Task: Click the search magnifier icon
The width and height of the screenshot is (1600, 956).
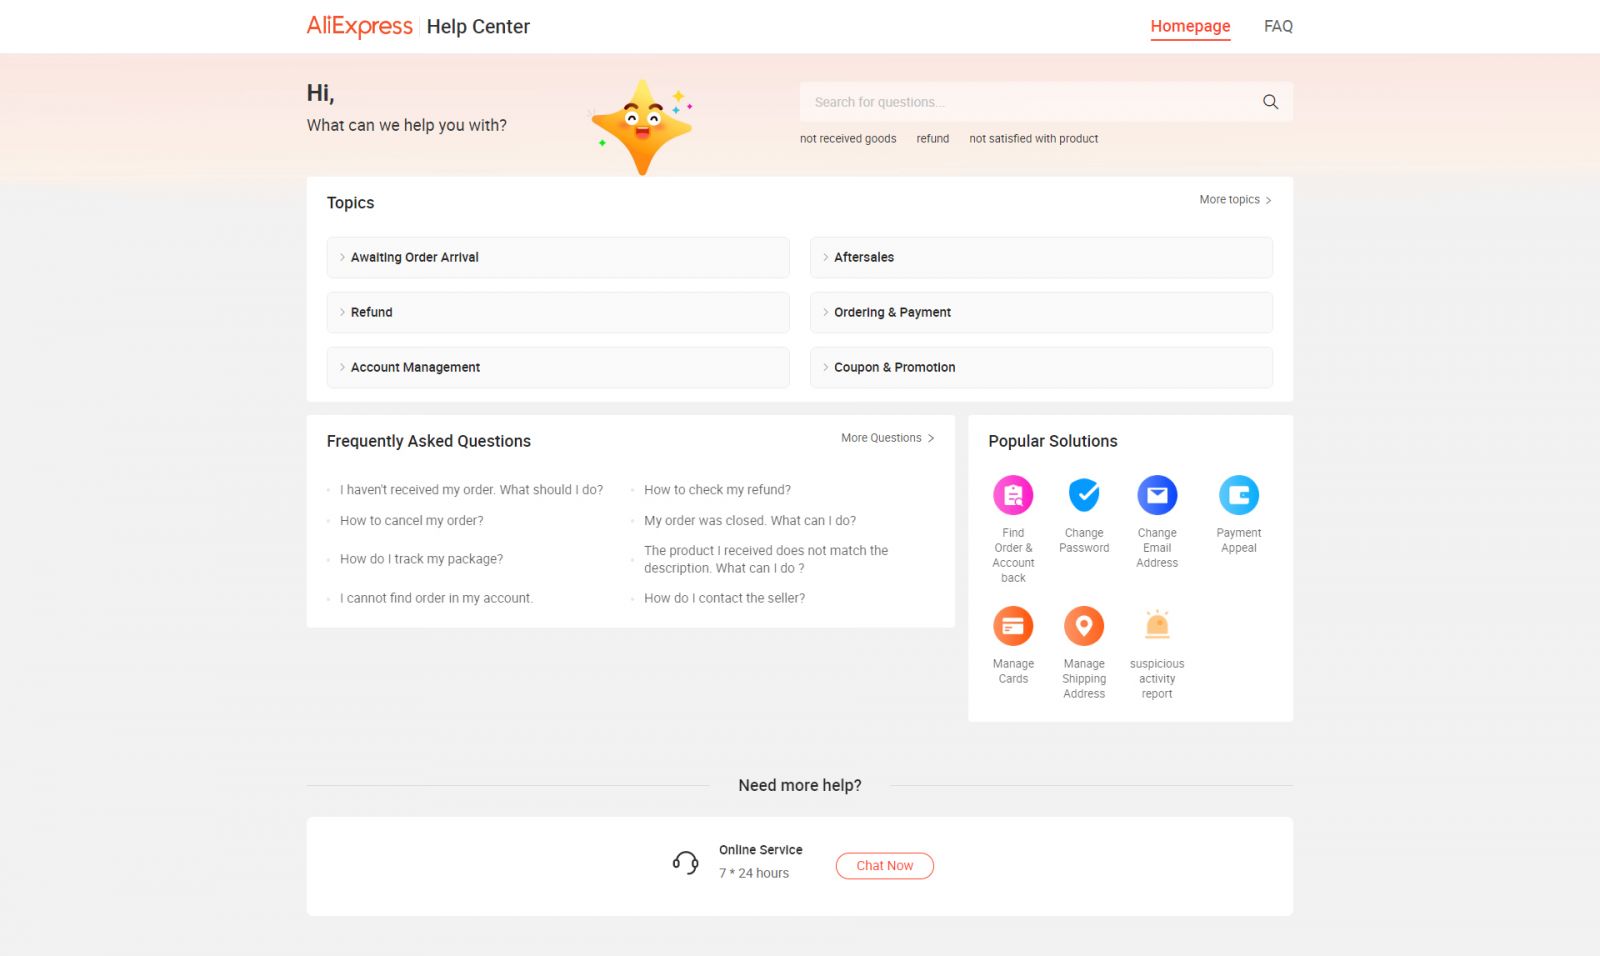Action: pos(1270,102)
